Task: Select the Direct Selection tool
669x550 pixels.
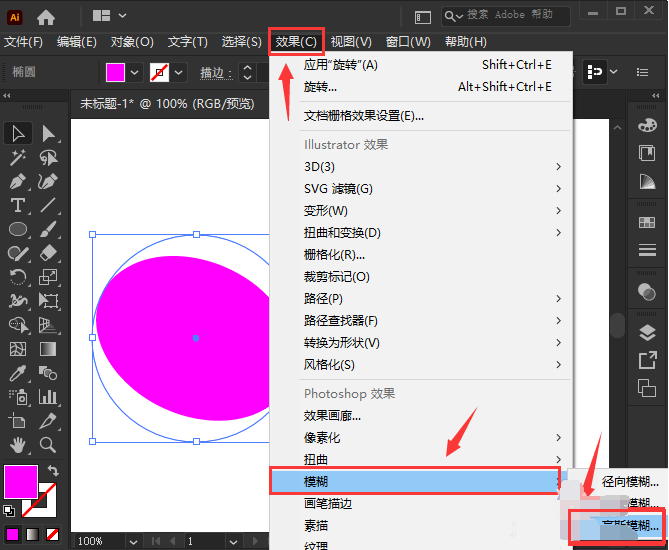Action: coord(48,134)
